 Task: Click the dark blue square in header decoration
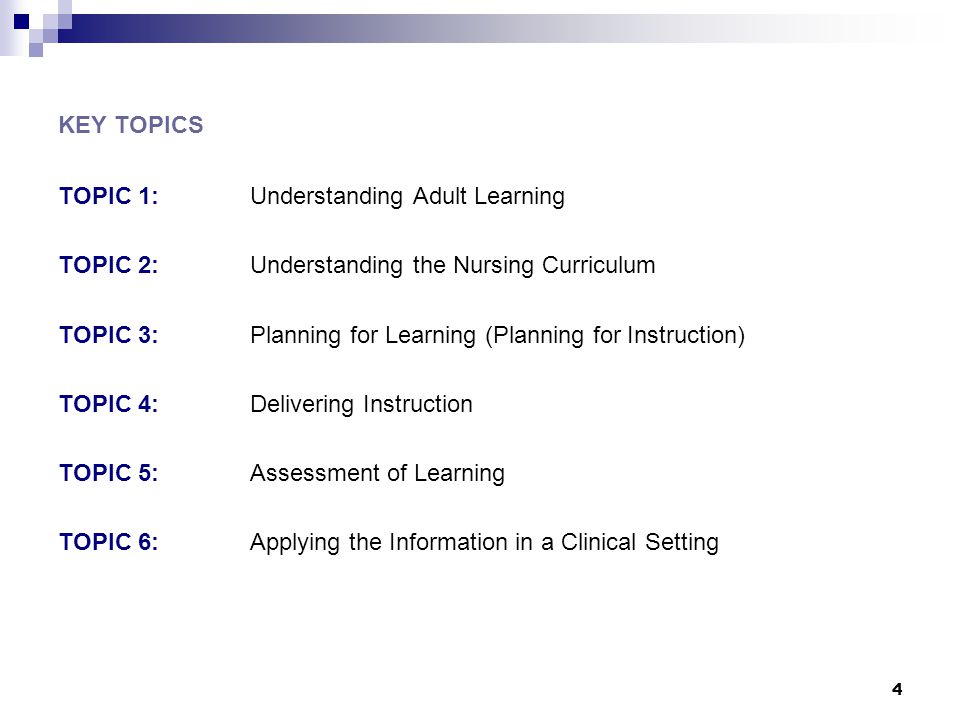click(21, 21)
